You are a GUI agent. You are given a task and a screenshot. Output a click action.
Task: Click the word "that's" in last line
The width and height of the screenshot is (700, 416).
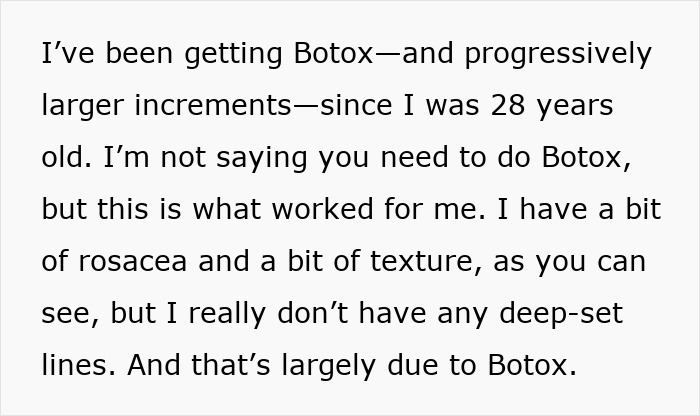click(231, 365)
